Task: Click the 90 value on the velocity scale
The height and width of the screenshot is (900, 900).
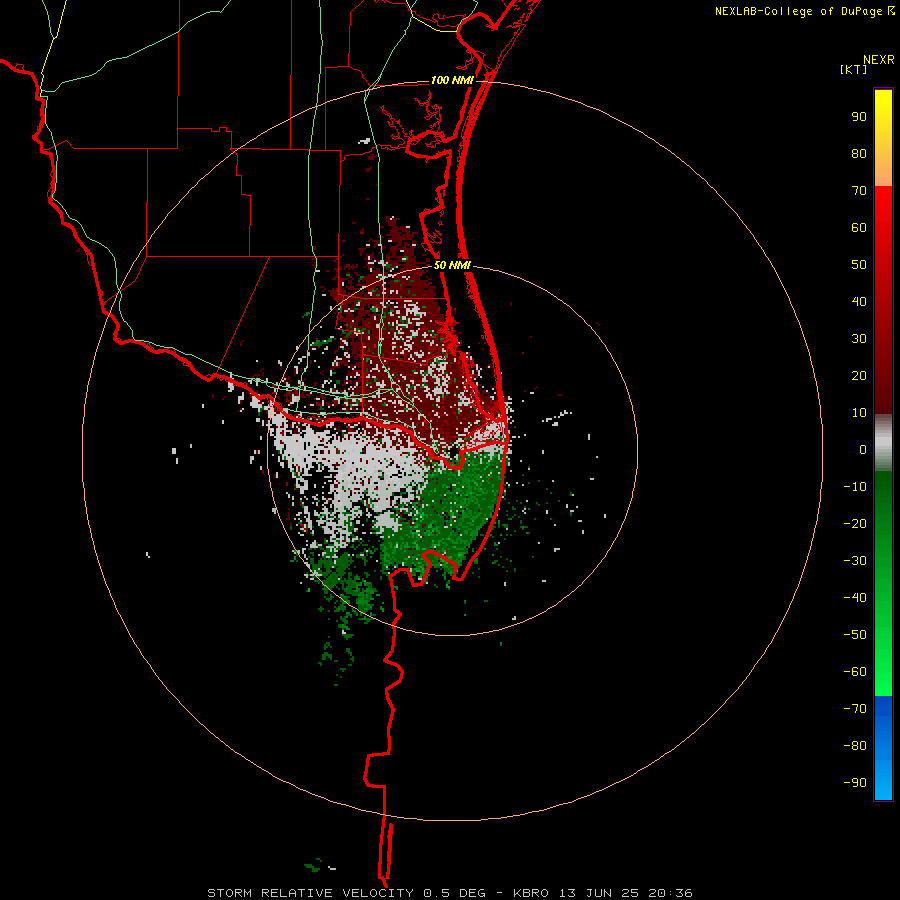Action: coord(859,117)
